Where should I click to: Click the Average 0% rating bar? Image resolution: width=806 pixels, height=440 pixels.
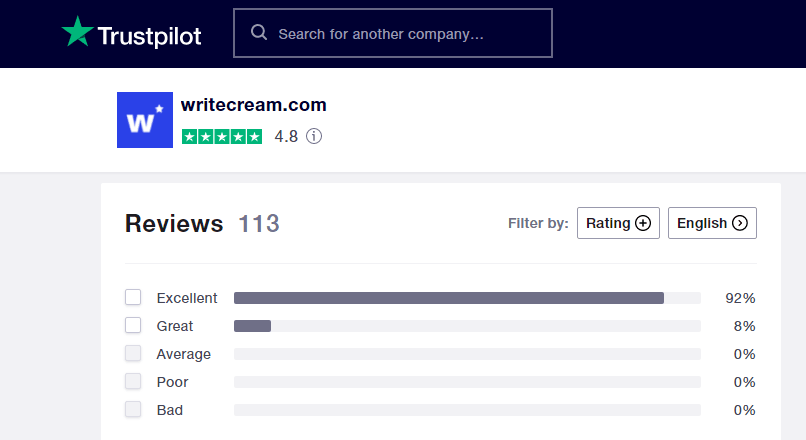click(467, 354)
